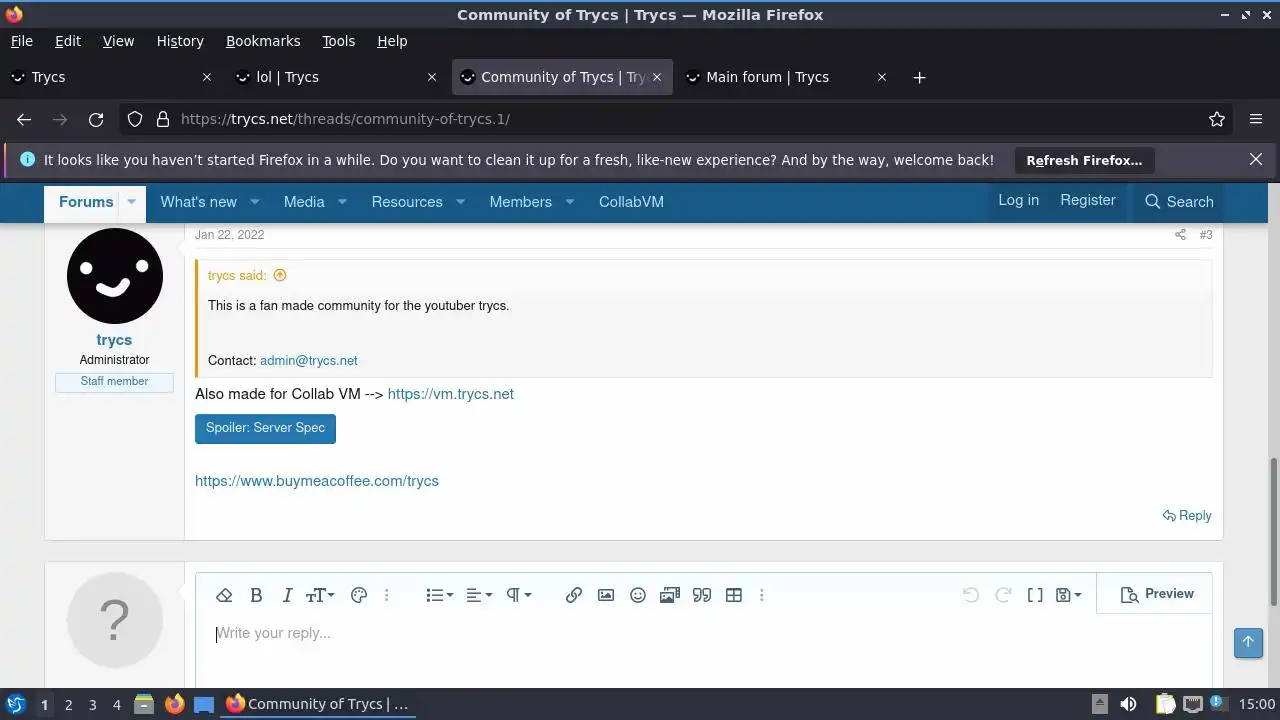The height and width of the screenshot is (720, 1280).
Task: Expand the What's new dropdown arrow
Action: tap(254, 202)
